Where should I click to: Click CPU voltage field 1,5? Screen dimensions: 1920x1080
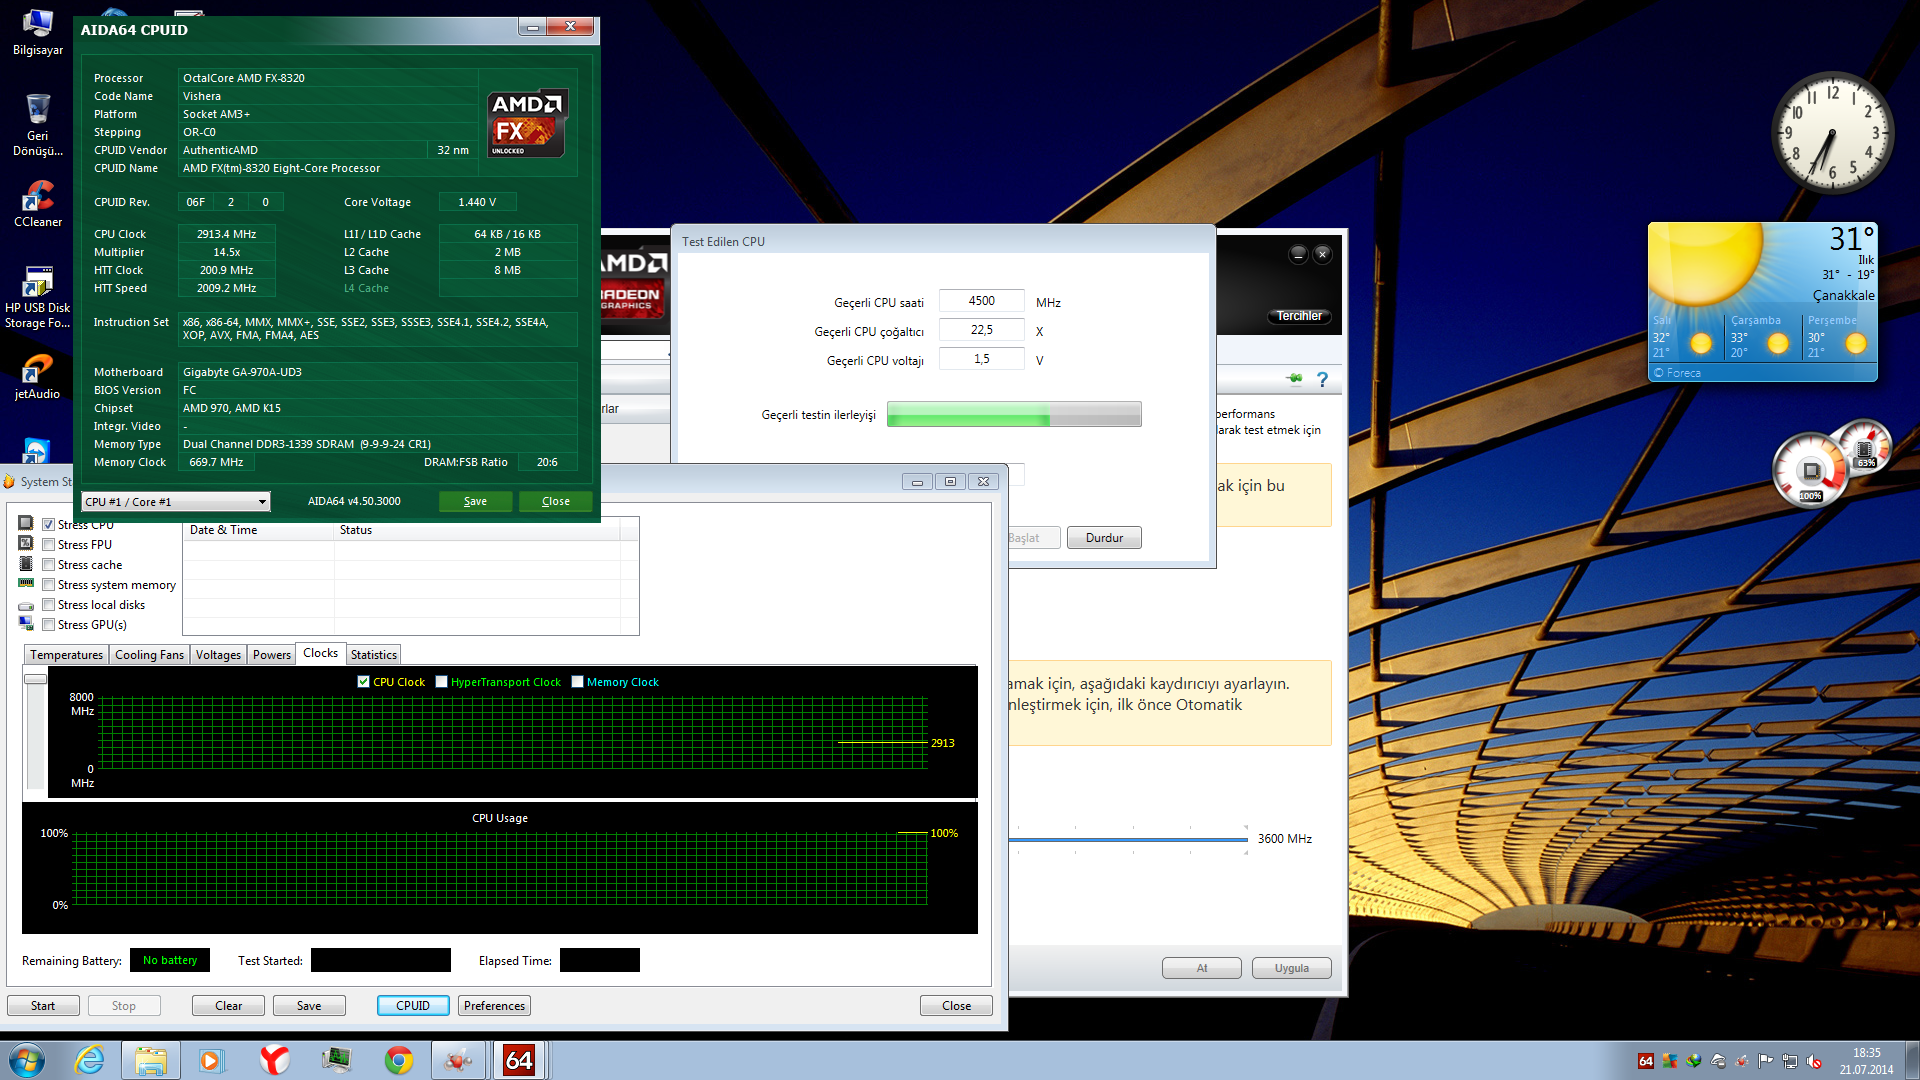coord(981,359)
